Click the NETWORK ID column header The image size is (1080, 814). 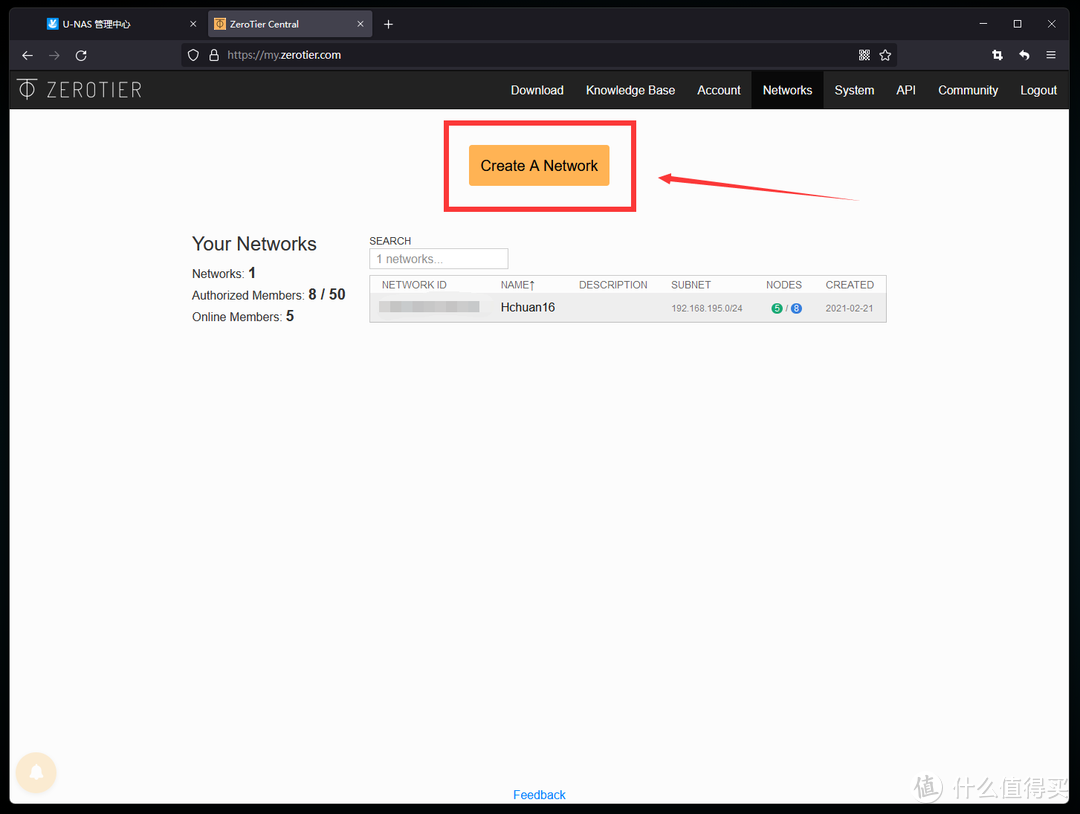(414, 285)
